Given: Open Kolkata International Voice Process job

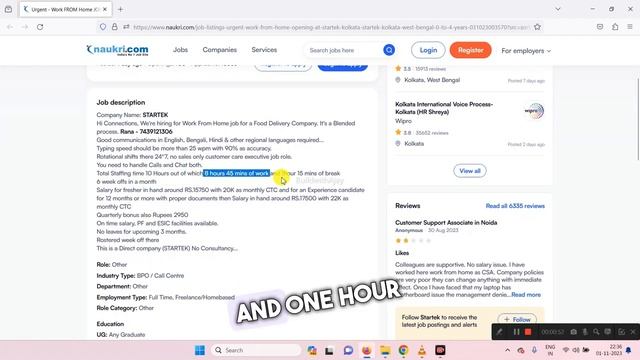Looking at the screenshot, I should (x=444, y=108).
